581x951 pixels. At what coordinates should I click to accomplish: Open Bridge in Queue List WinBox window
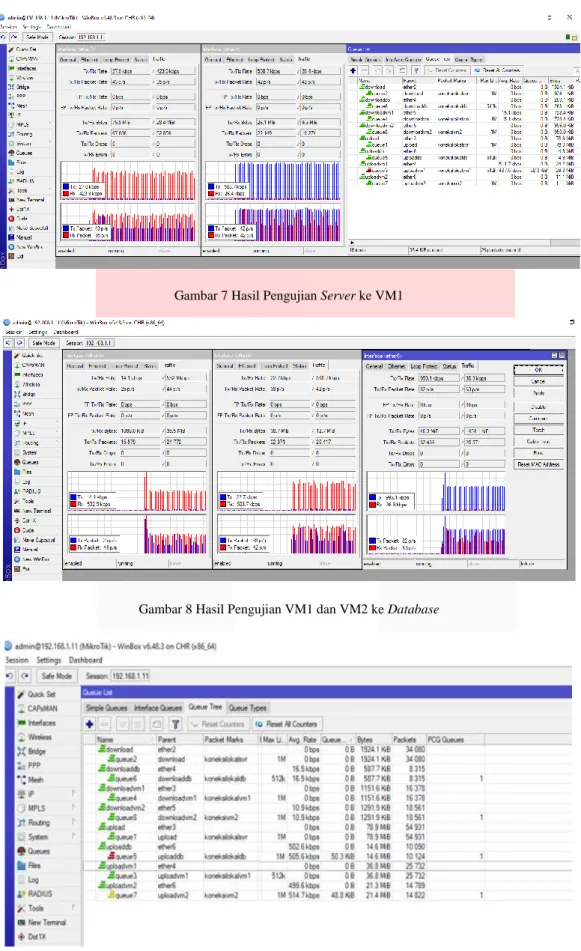point(32,751)
